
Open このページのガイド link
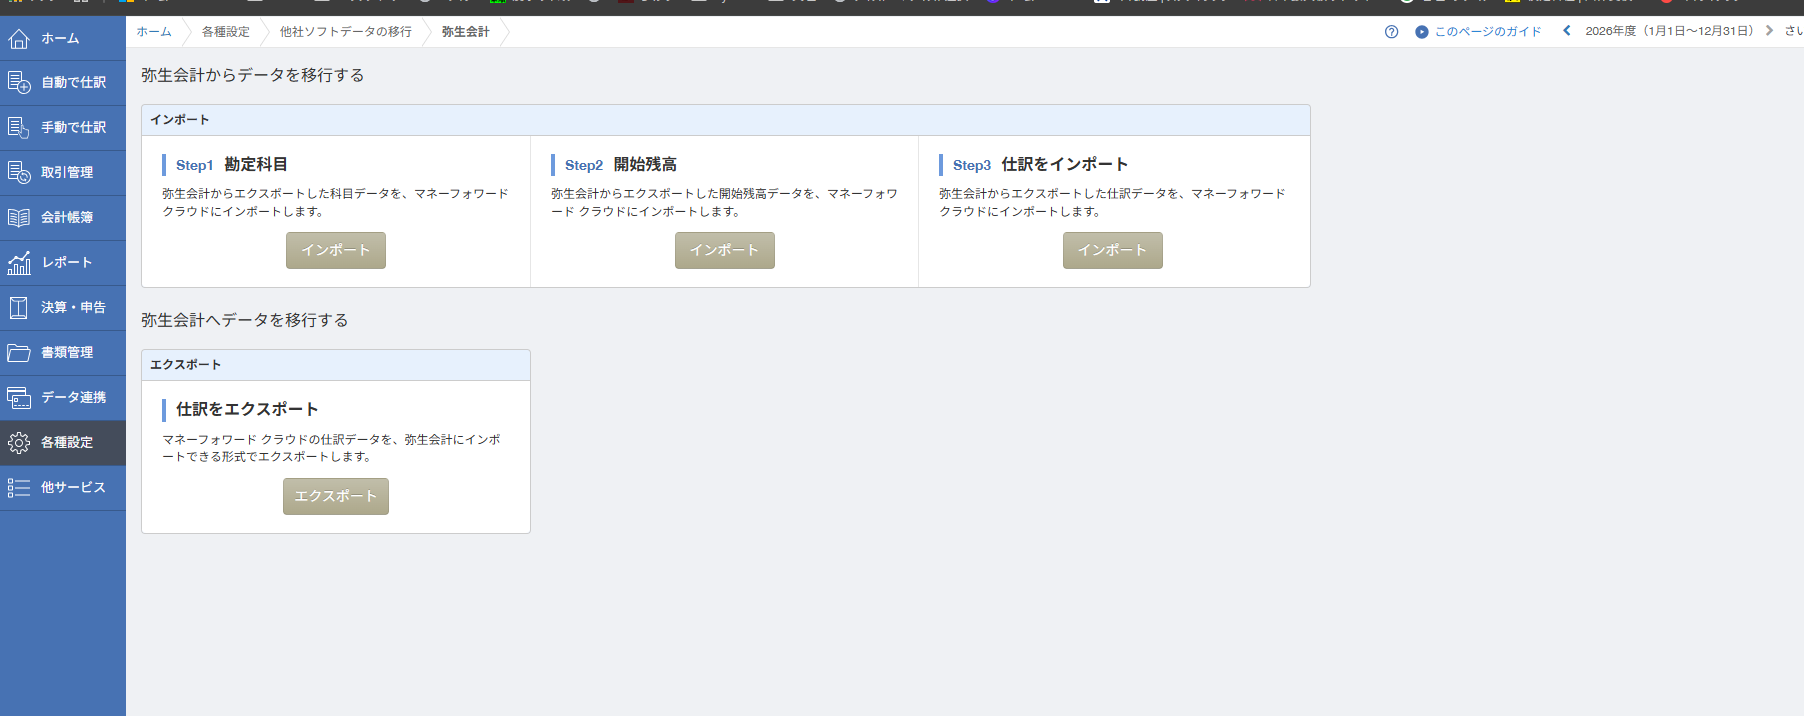point(1488,32)
